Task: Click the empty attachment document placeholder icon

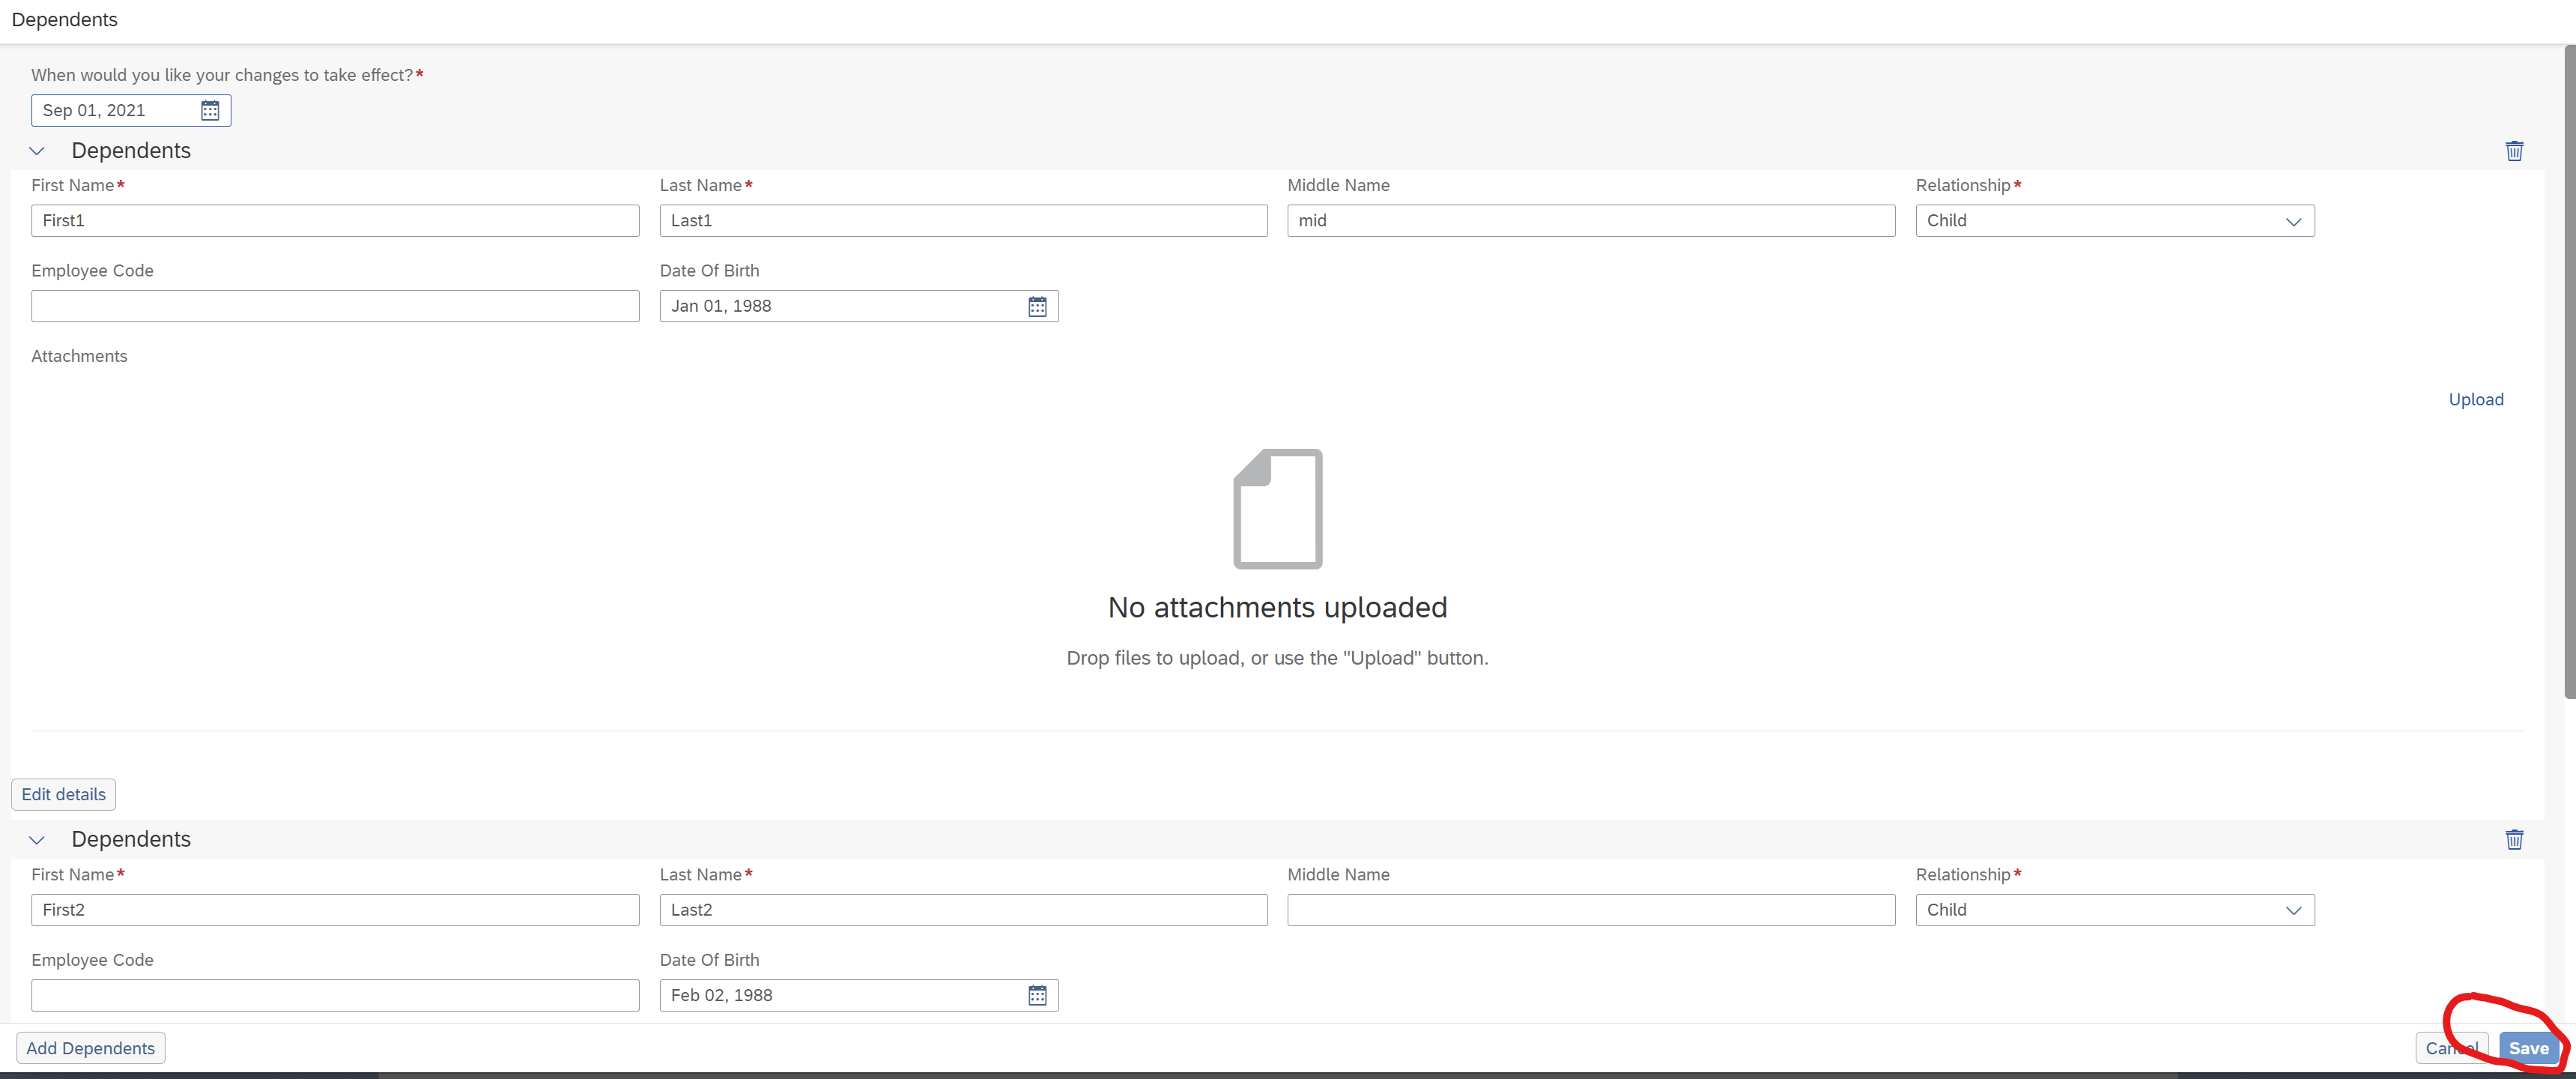Action: (1277, 509)
